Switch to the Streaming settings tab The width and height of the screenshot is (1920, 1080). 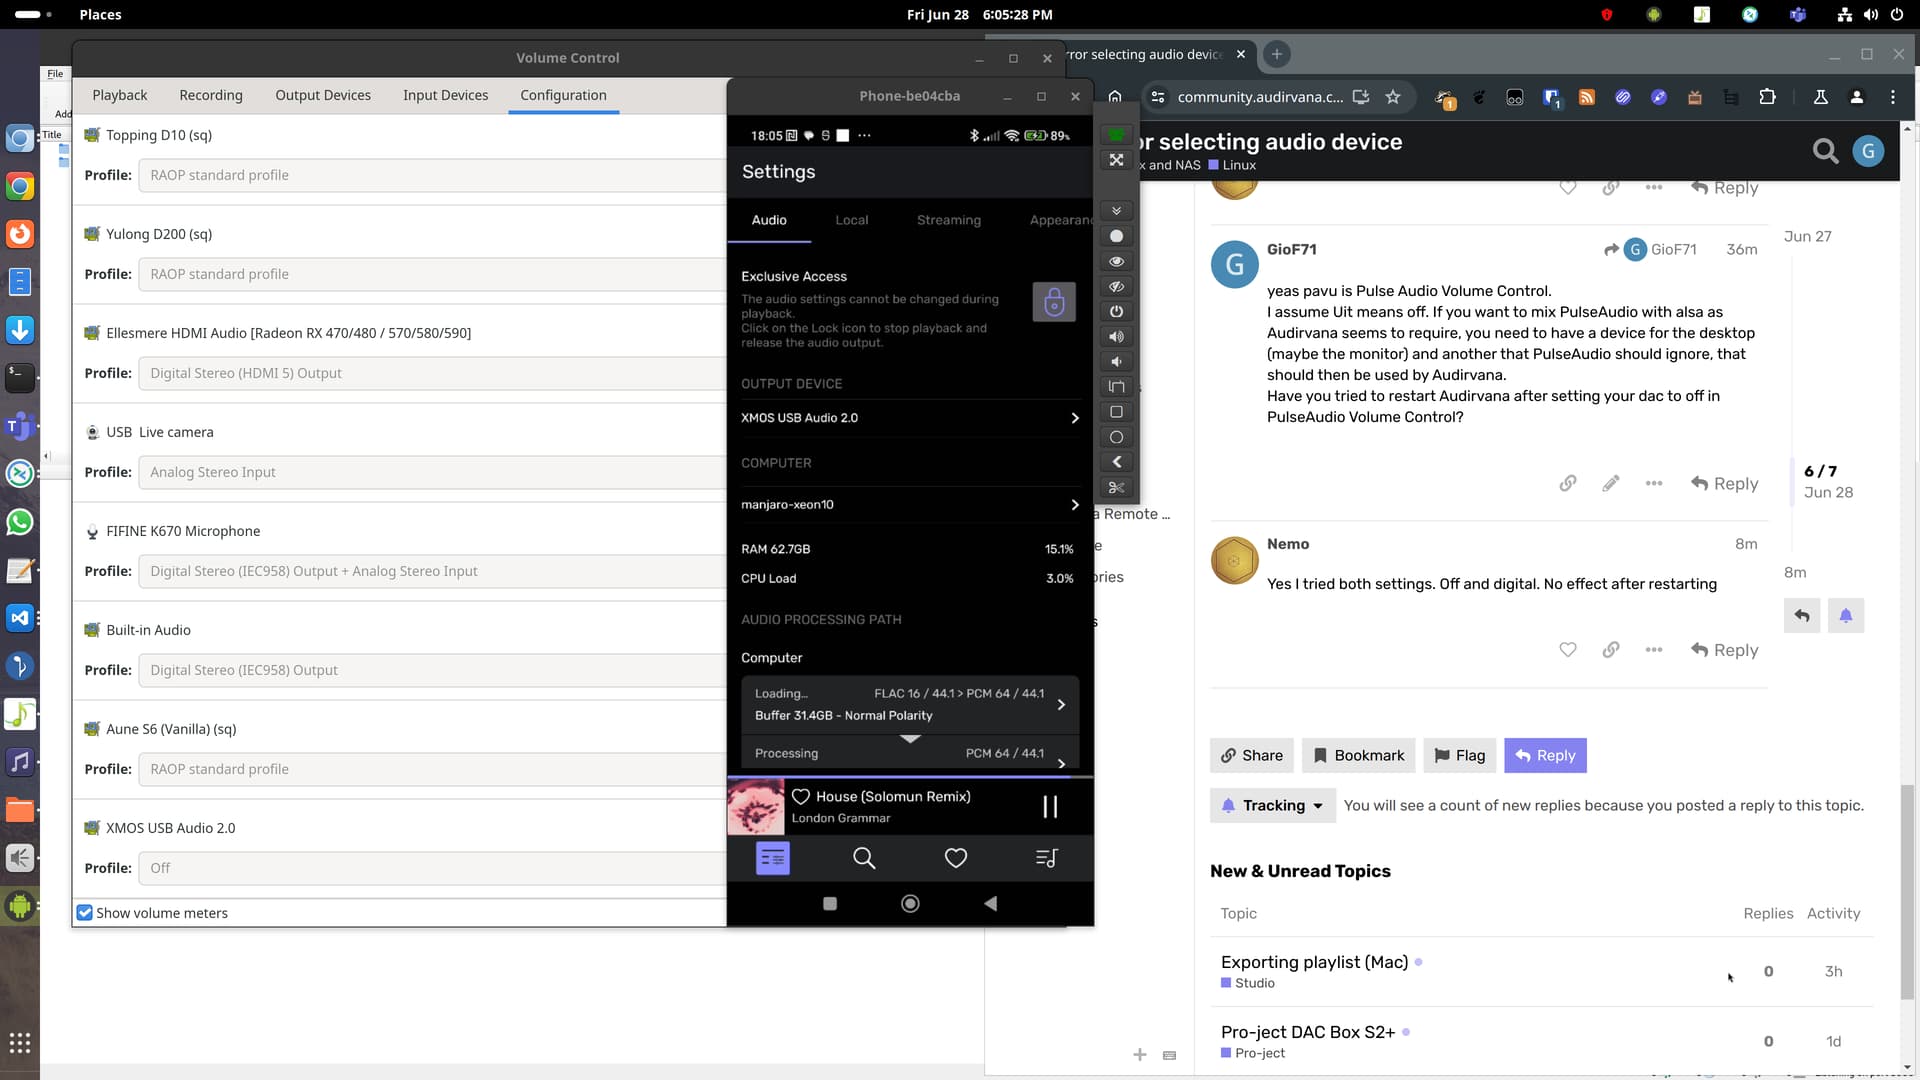point(948,220)
